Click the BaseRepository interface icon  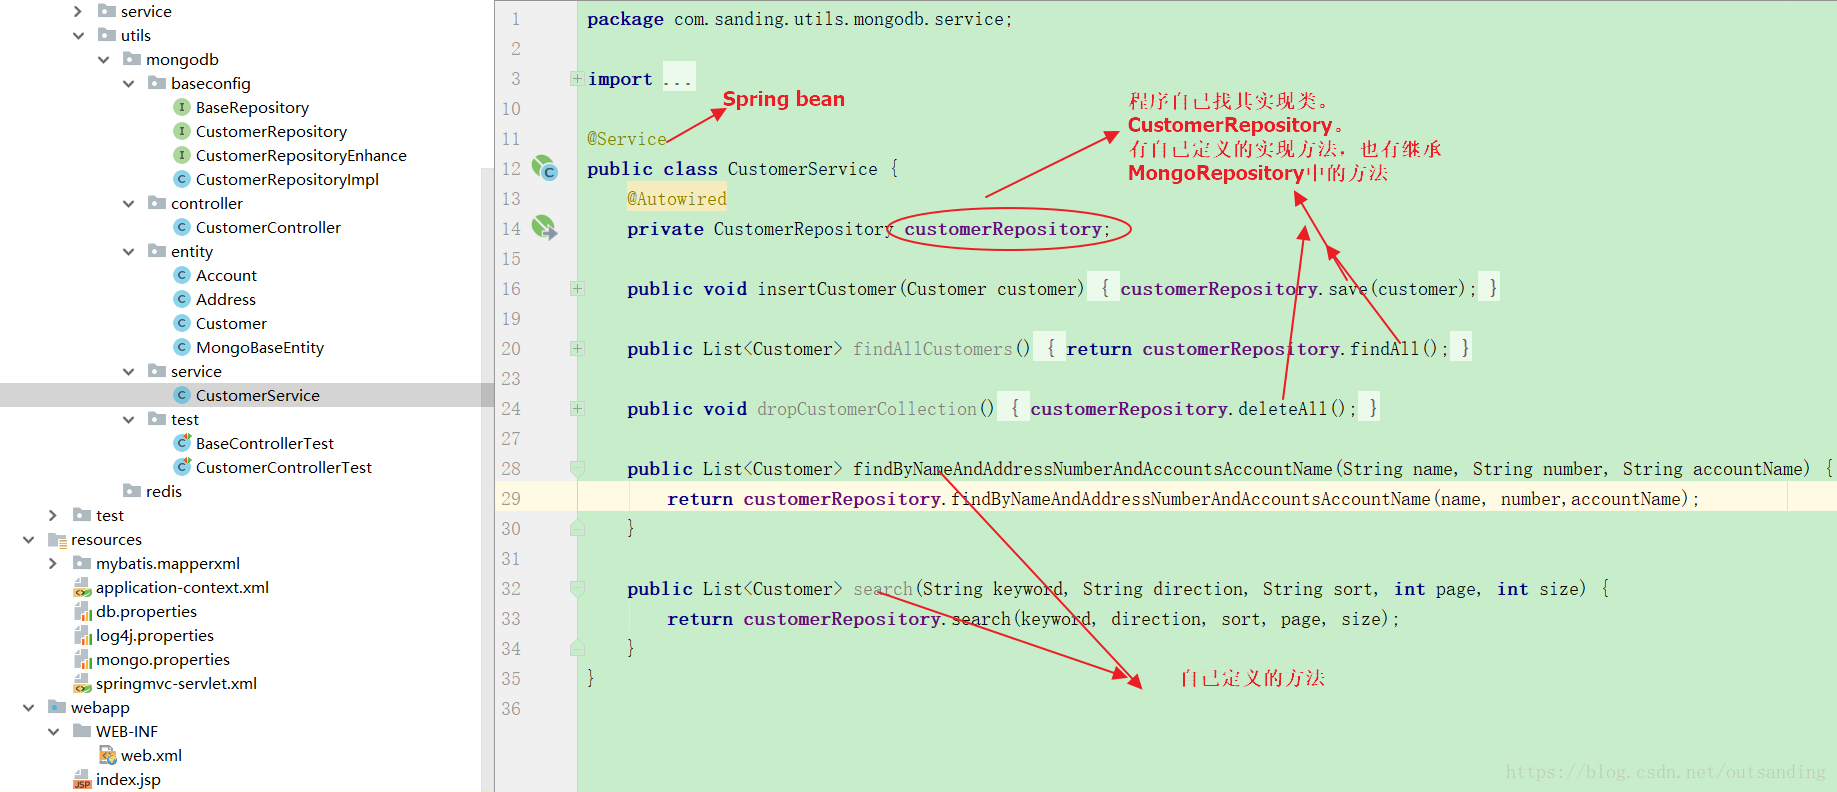182,107
